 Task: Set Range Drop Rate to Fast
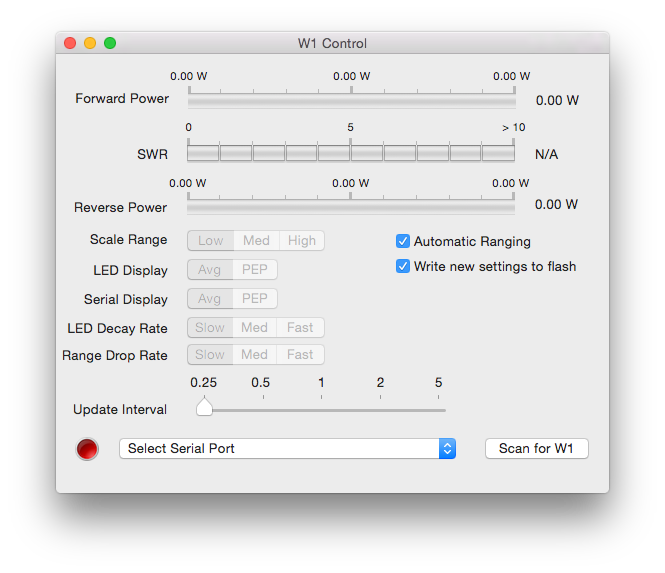(x=300, y=354)
